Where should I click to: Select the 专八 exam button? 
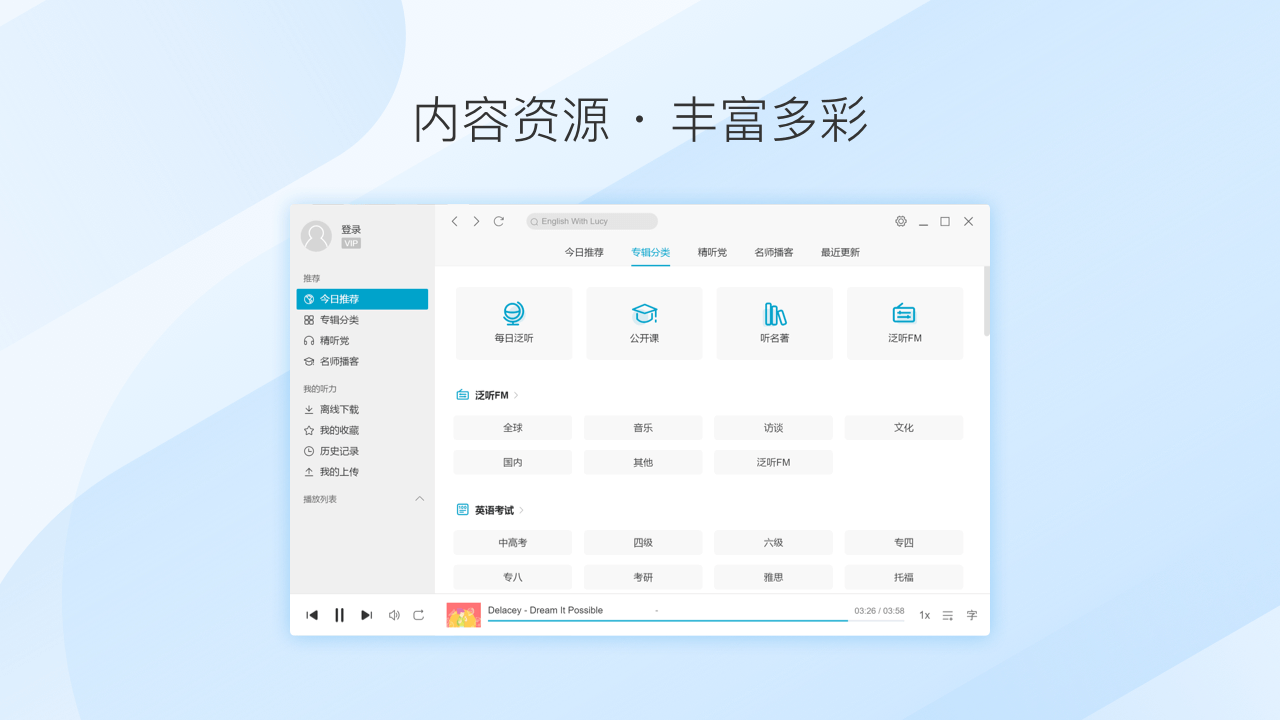pos(513,577)
